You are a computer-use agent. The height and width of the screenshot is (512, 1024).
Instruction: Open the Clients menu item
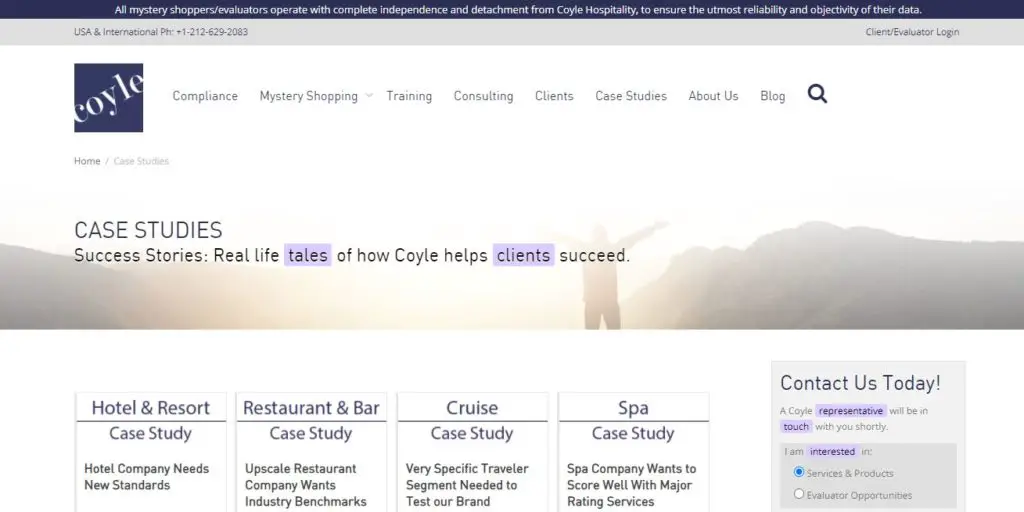554,96
